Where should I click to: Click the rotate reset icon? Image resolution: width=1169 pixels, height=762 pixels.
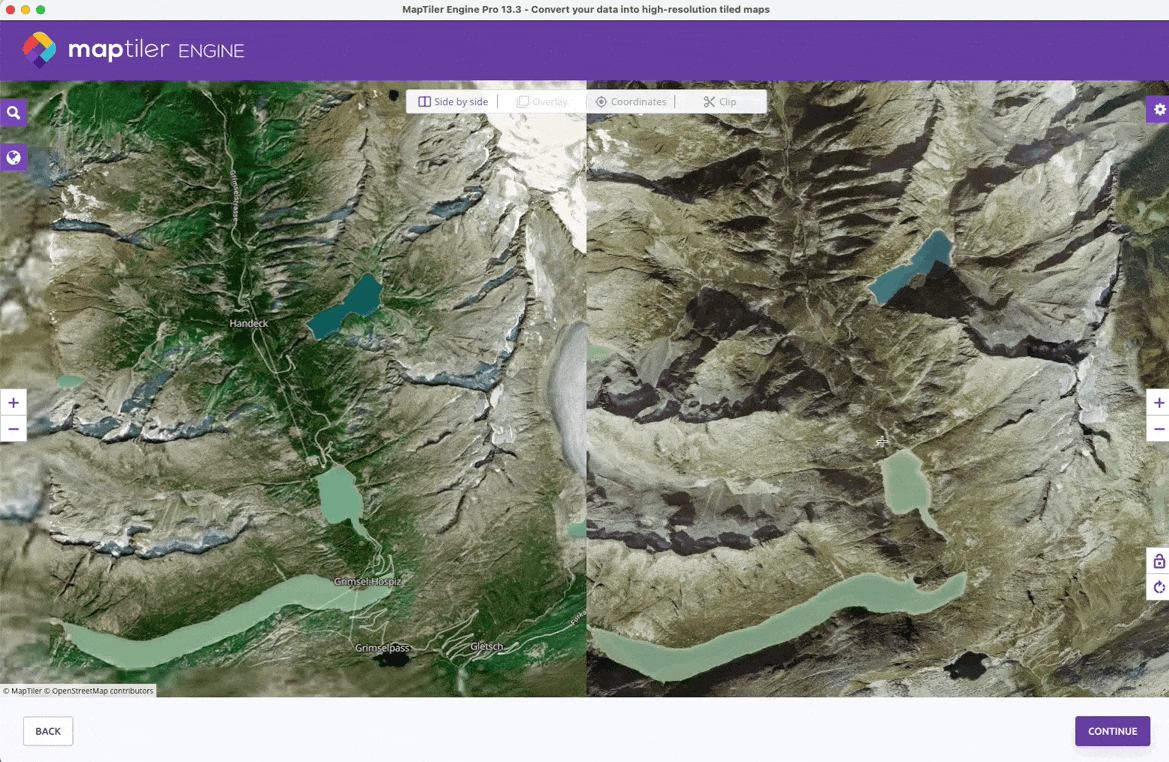[x=1159, y=588]
